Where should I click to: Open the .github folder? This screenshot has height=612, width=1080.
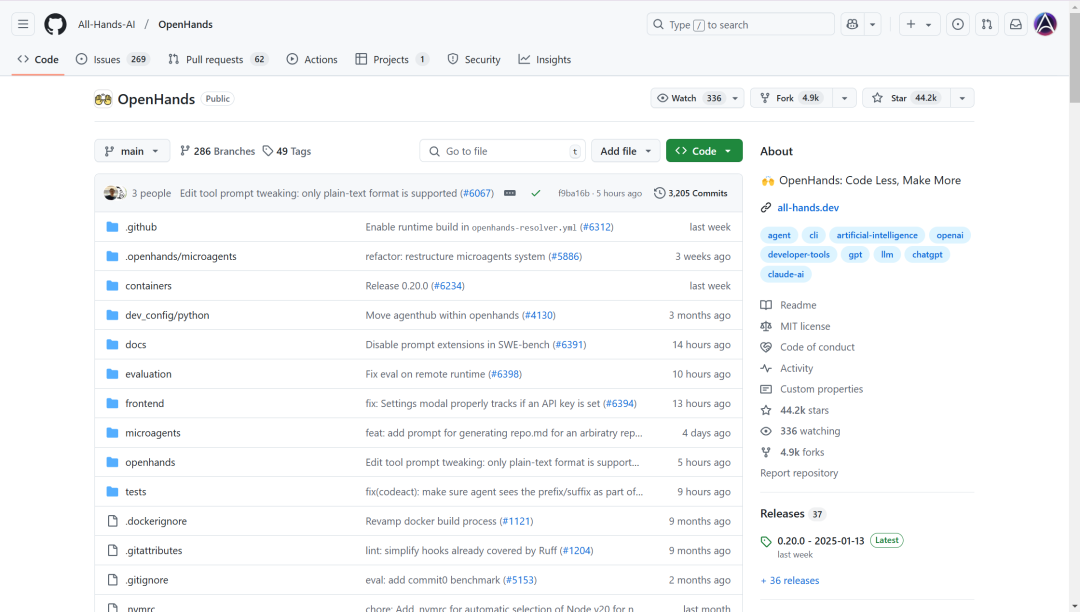(141, 227)
